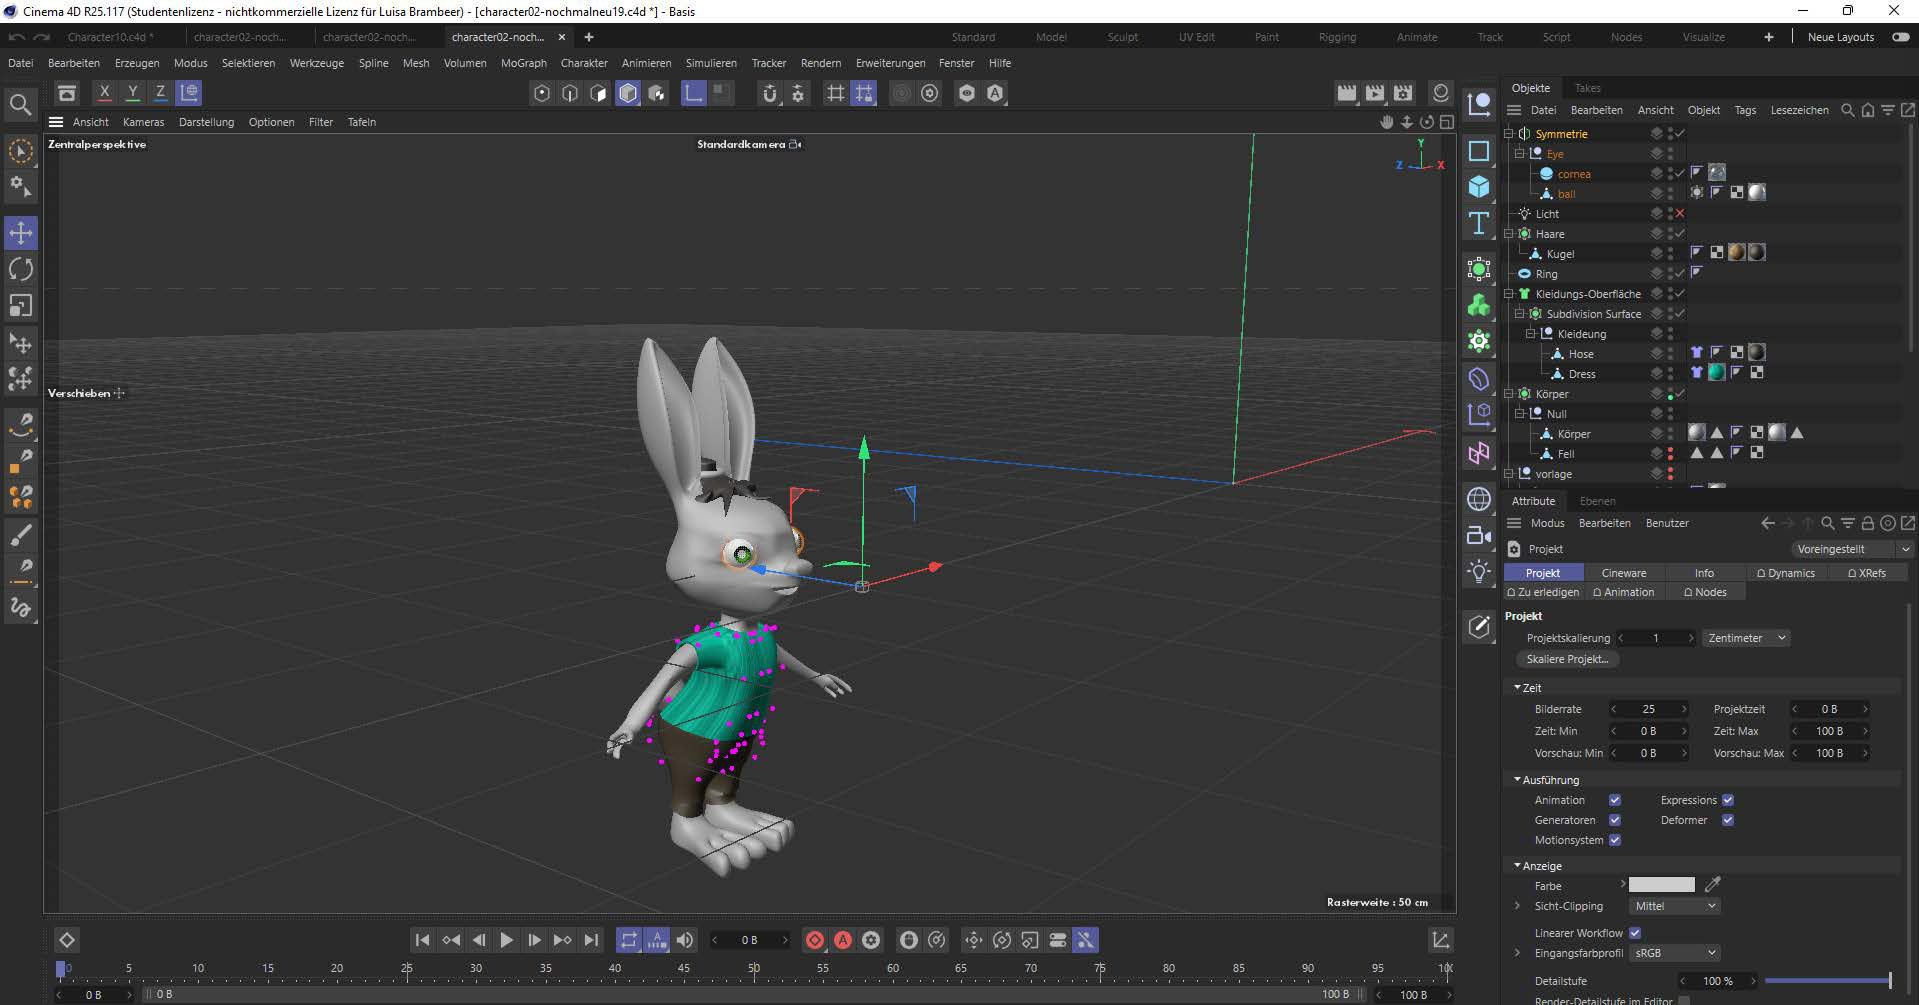Toggle X axis lock

tap(104, 93)
